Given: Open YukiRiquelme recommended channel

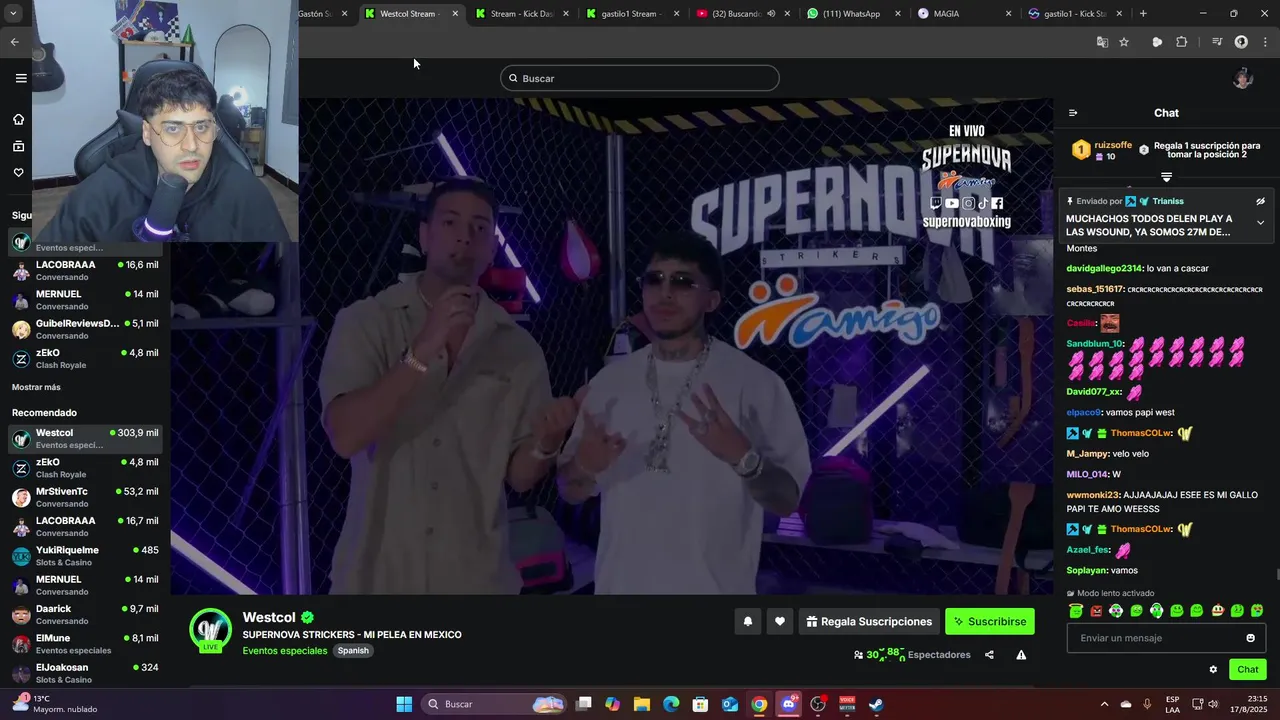Looking at the screenshot, I should point(85,555).
